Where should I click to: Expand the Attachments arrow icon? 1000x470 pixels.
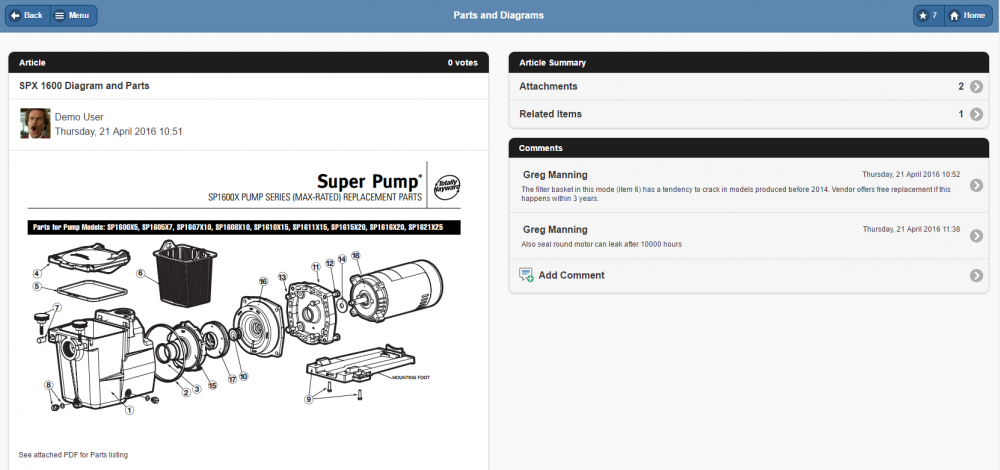976,87
